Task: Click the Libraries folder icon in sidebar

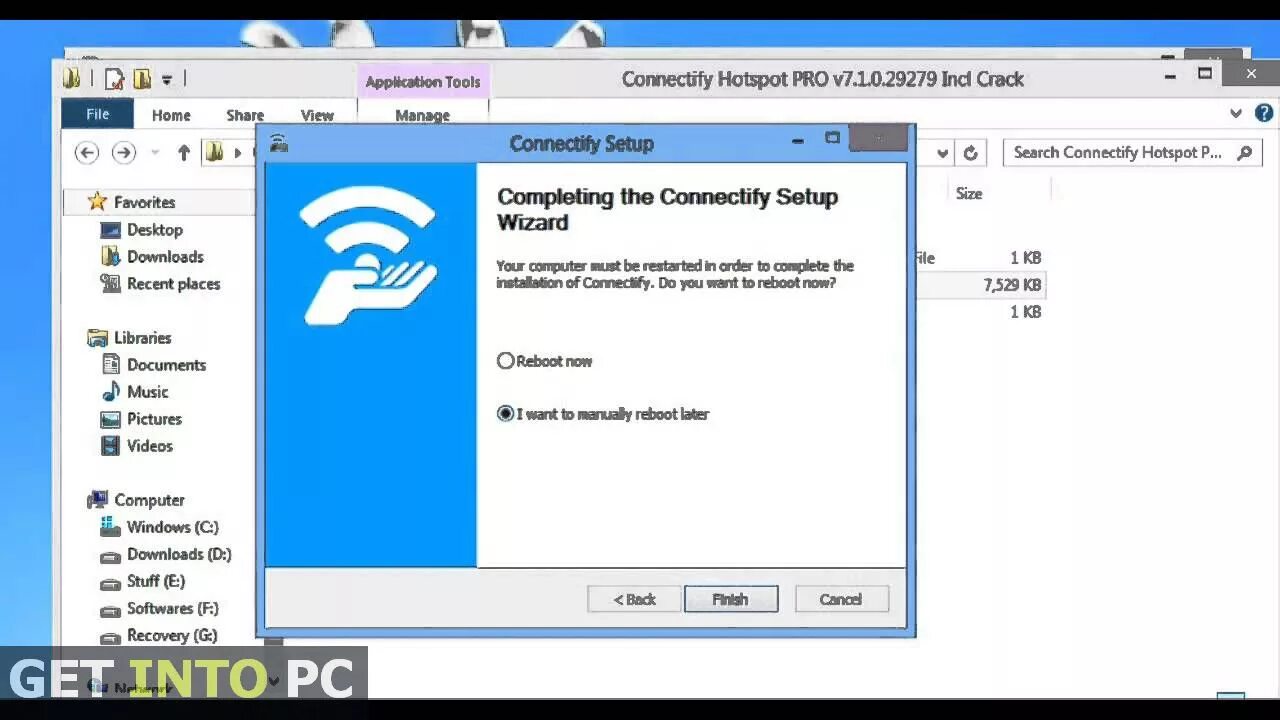Action: [x=97, y=337]
